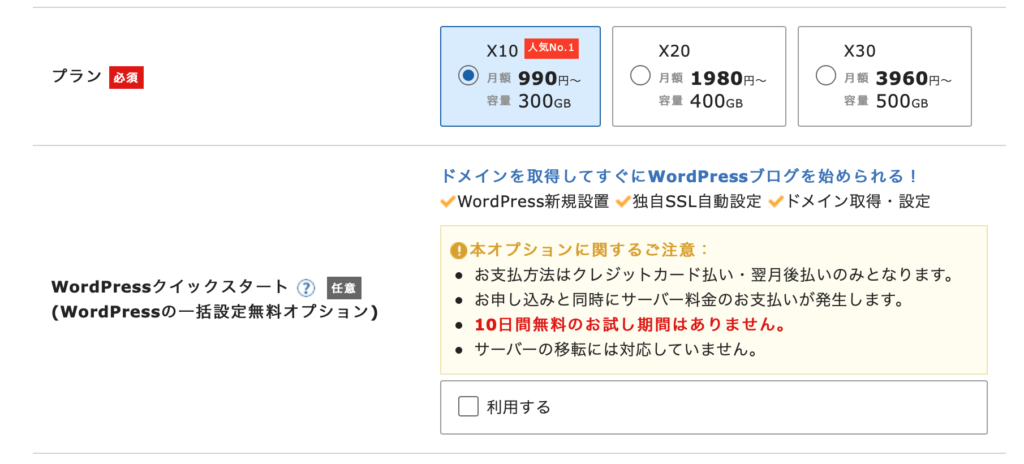Click the gray 任意 badge

point(344,288)
